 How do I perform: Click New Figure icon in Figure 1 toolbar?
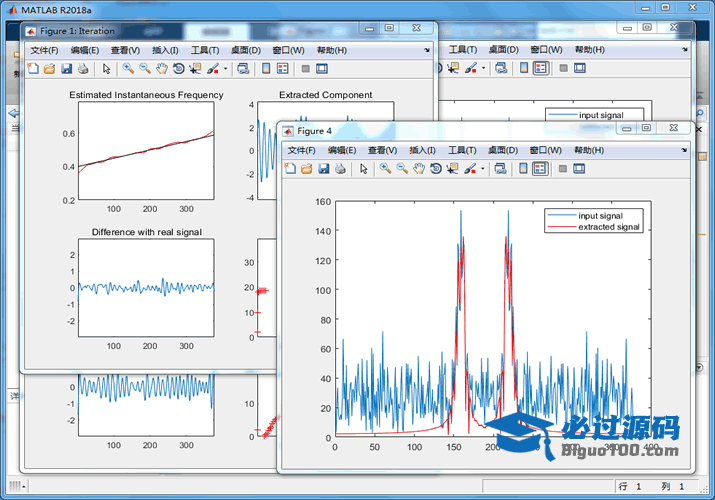click(33, 69)
